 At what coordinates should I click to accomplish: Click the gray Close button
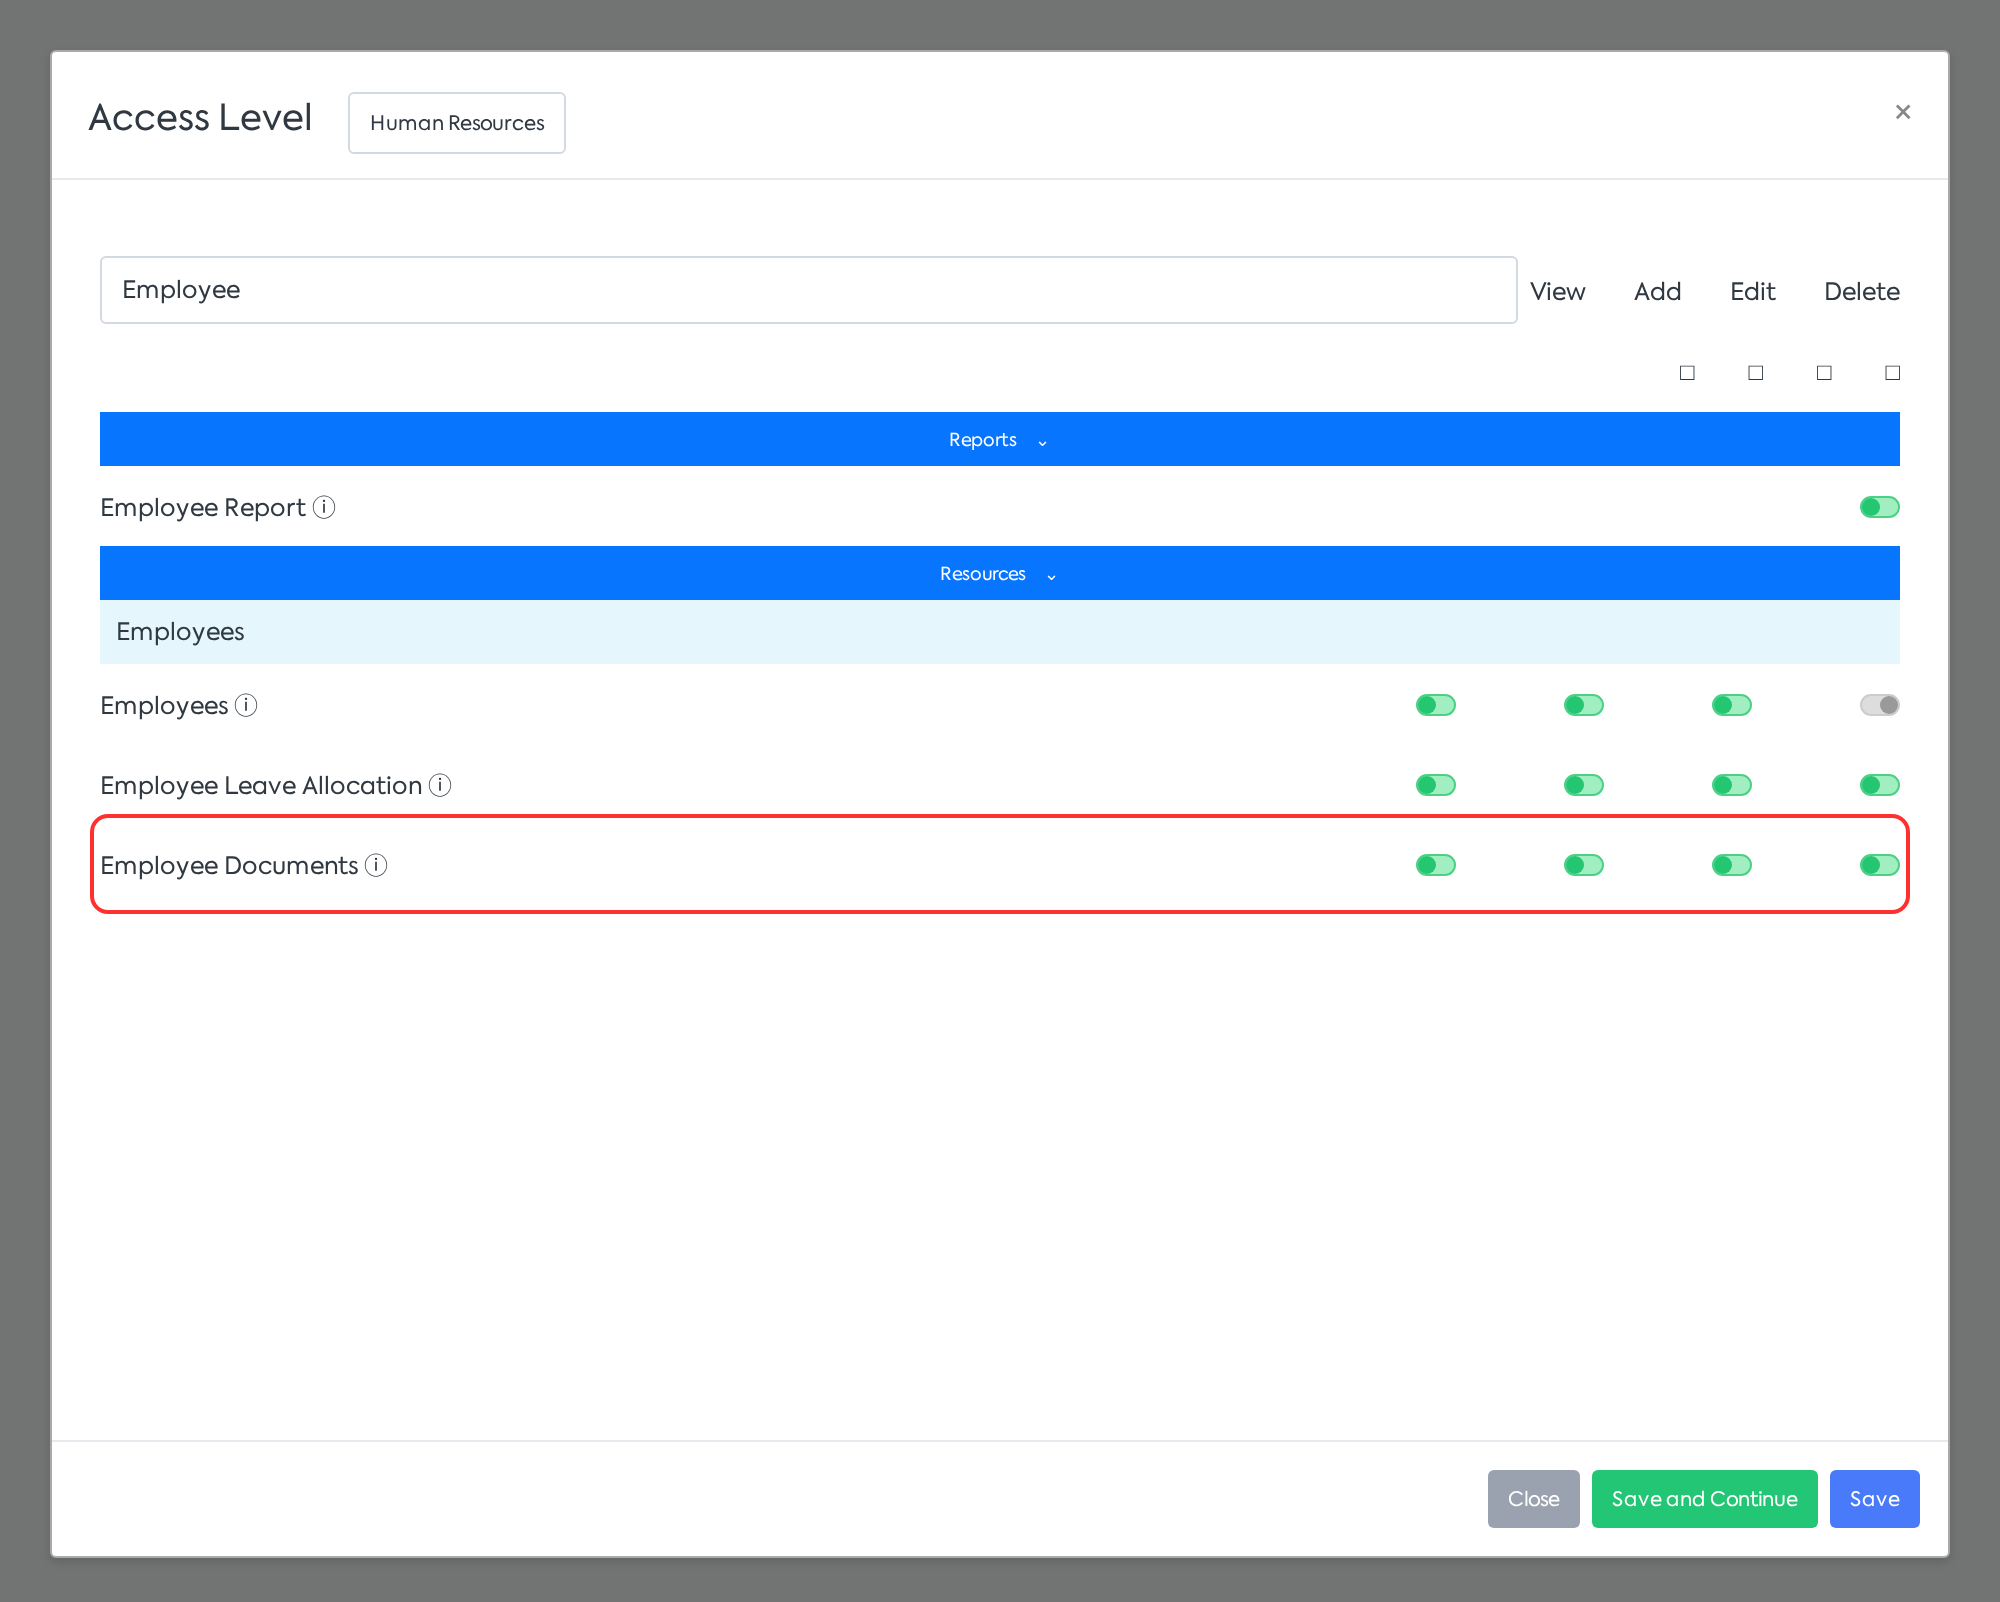point(1533,1498)
